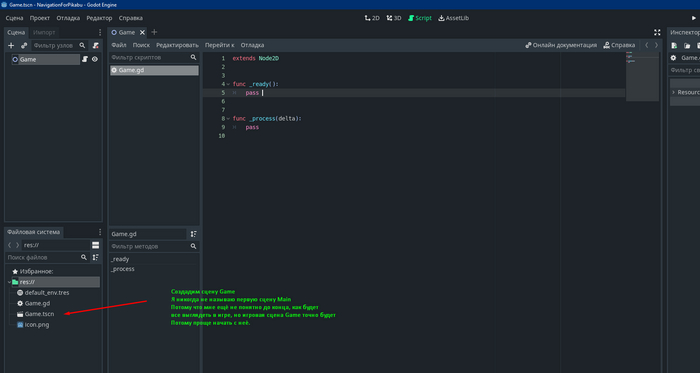This screenshot has height=373, width=700.
Task: Select the Файловая система tab
Action: tap(33, 232)
